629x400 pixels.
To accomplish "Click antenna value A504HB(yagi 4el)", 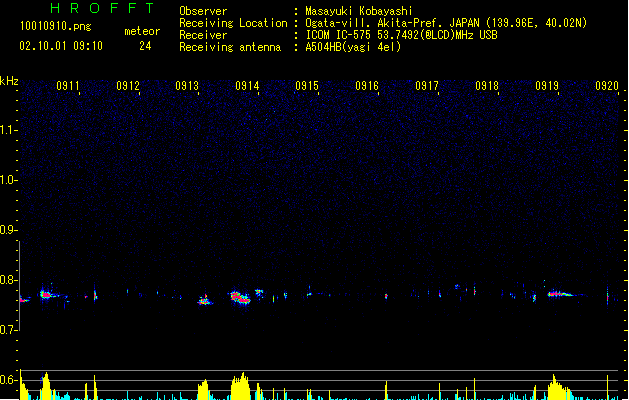I will coord(353,47).
